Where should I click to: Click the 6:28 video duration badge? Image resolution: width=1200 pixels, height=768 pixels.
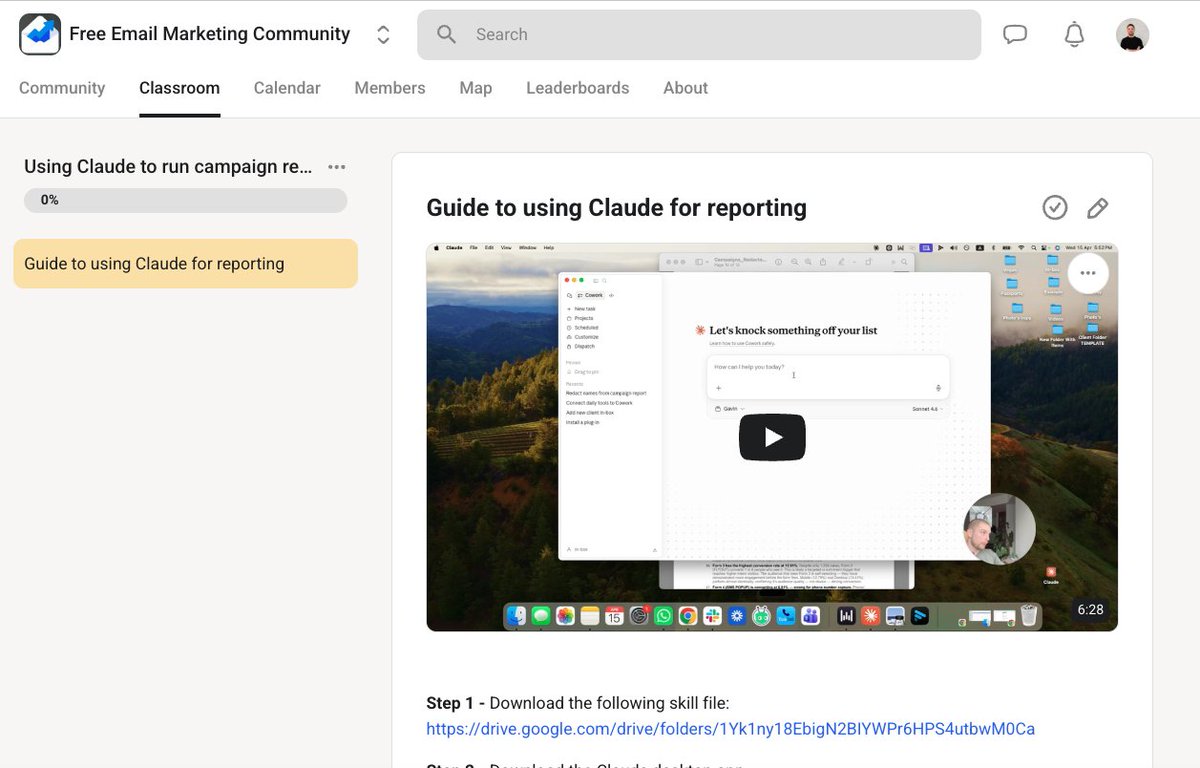(x=1090, y=609)
